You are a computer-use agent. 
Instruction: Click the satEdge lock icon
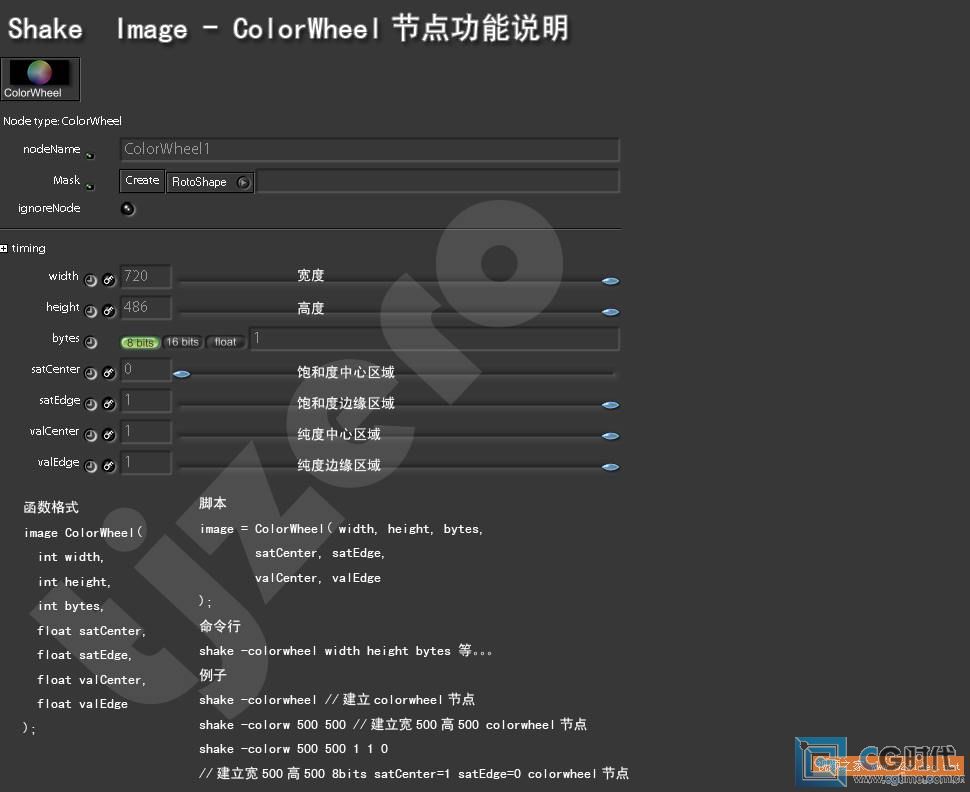pos(109,404)
